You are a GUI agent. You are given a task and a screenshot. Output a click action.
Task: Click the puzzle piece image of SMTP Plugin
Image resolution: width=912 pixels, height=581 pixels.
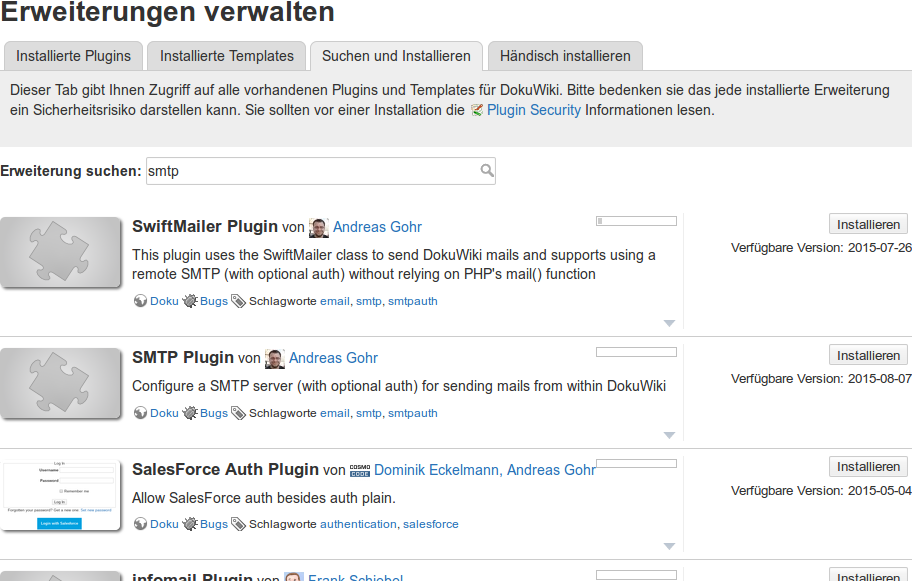tap(61, 384)
